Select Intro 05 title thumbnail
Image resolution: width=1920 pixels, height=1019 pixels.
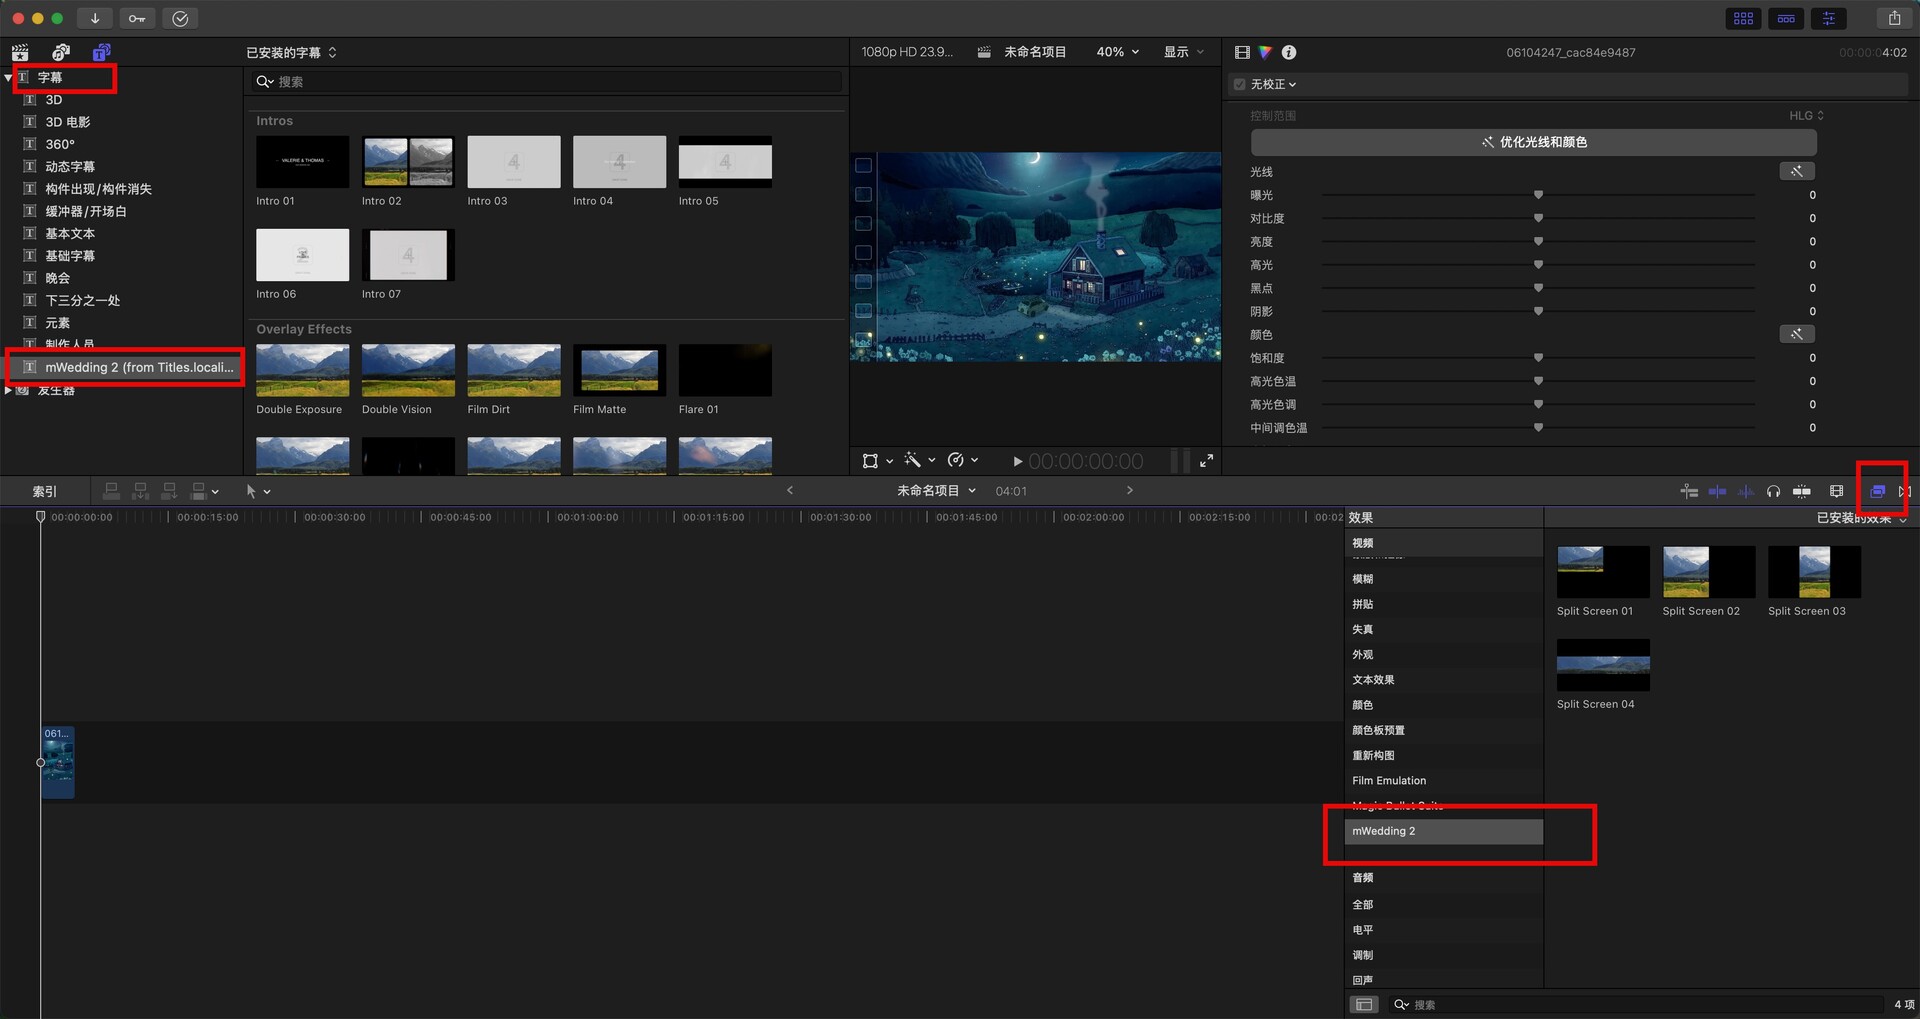[725, 162]
